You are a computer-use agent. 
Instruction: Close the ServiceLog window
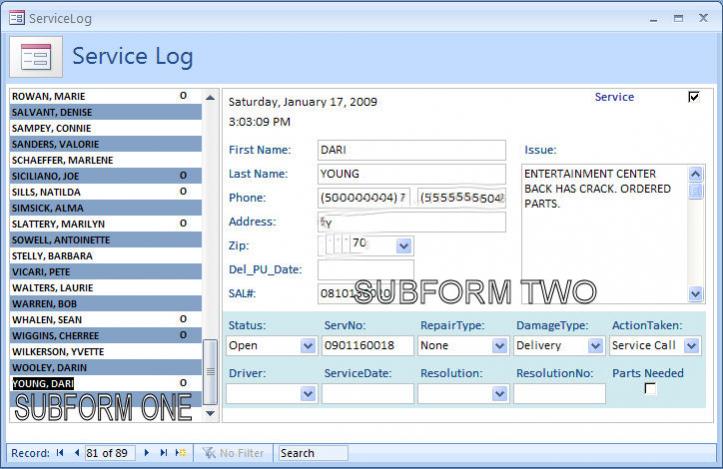(703, 18)
